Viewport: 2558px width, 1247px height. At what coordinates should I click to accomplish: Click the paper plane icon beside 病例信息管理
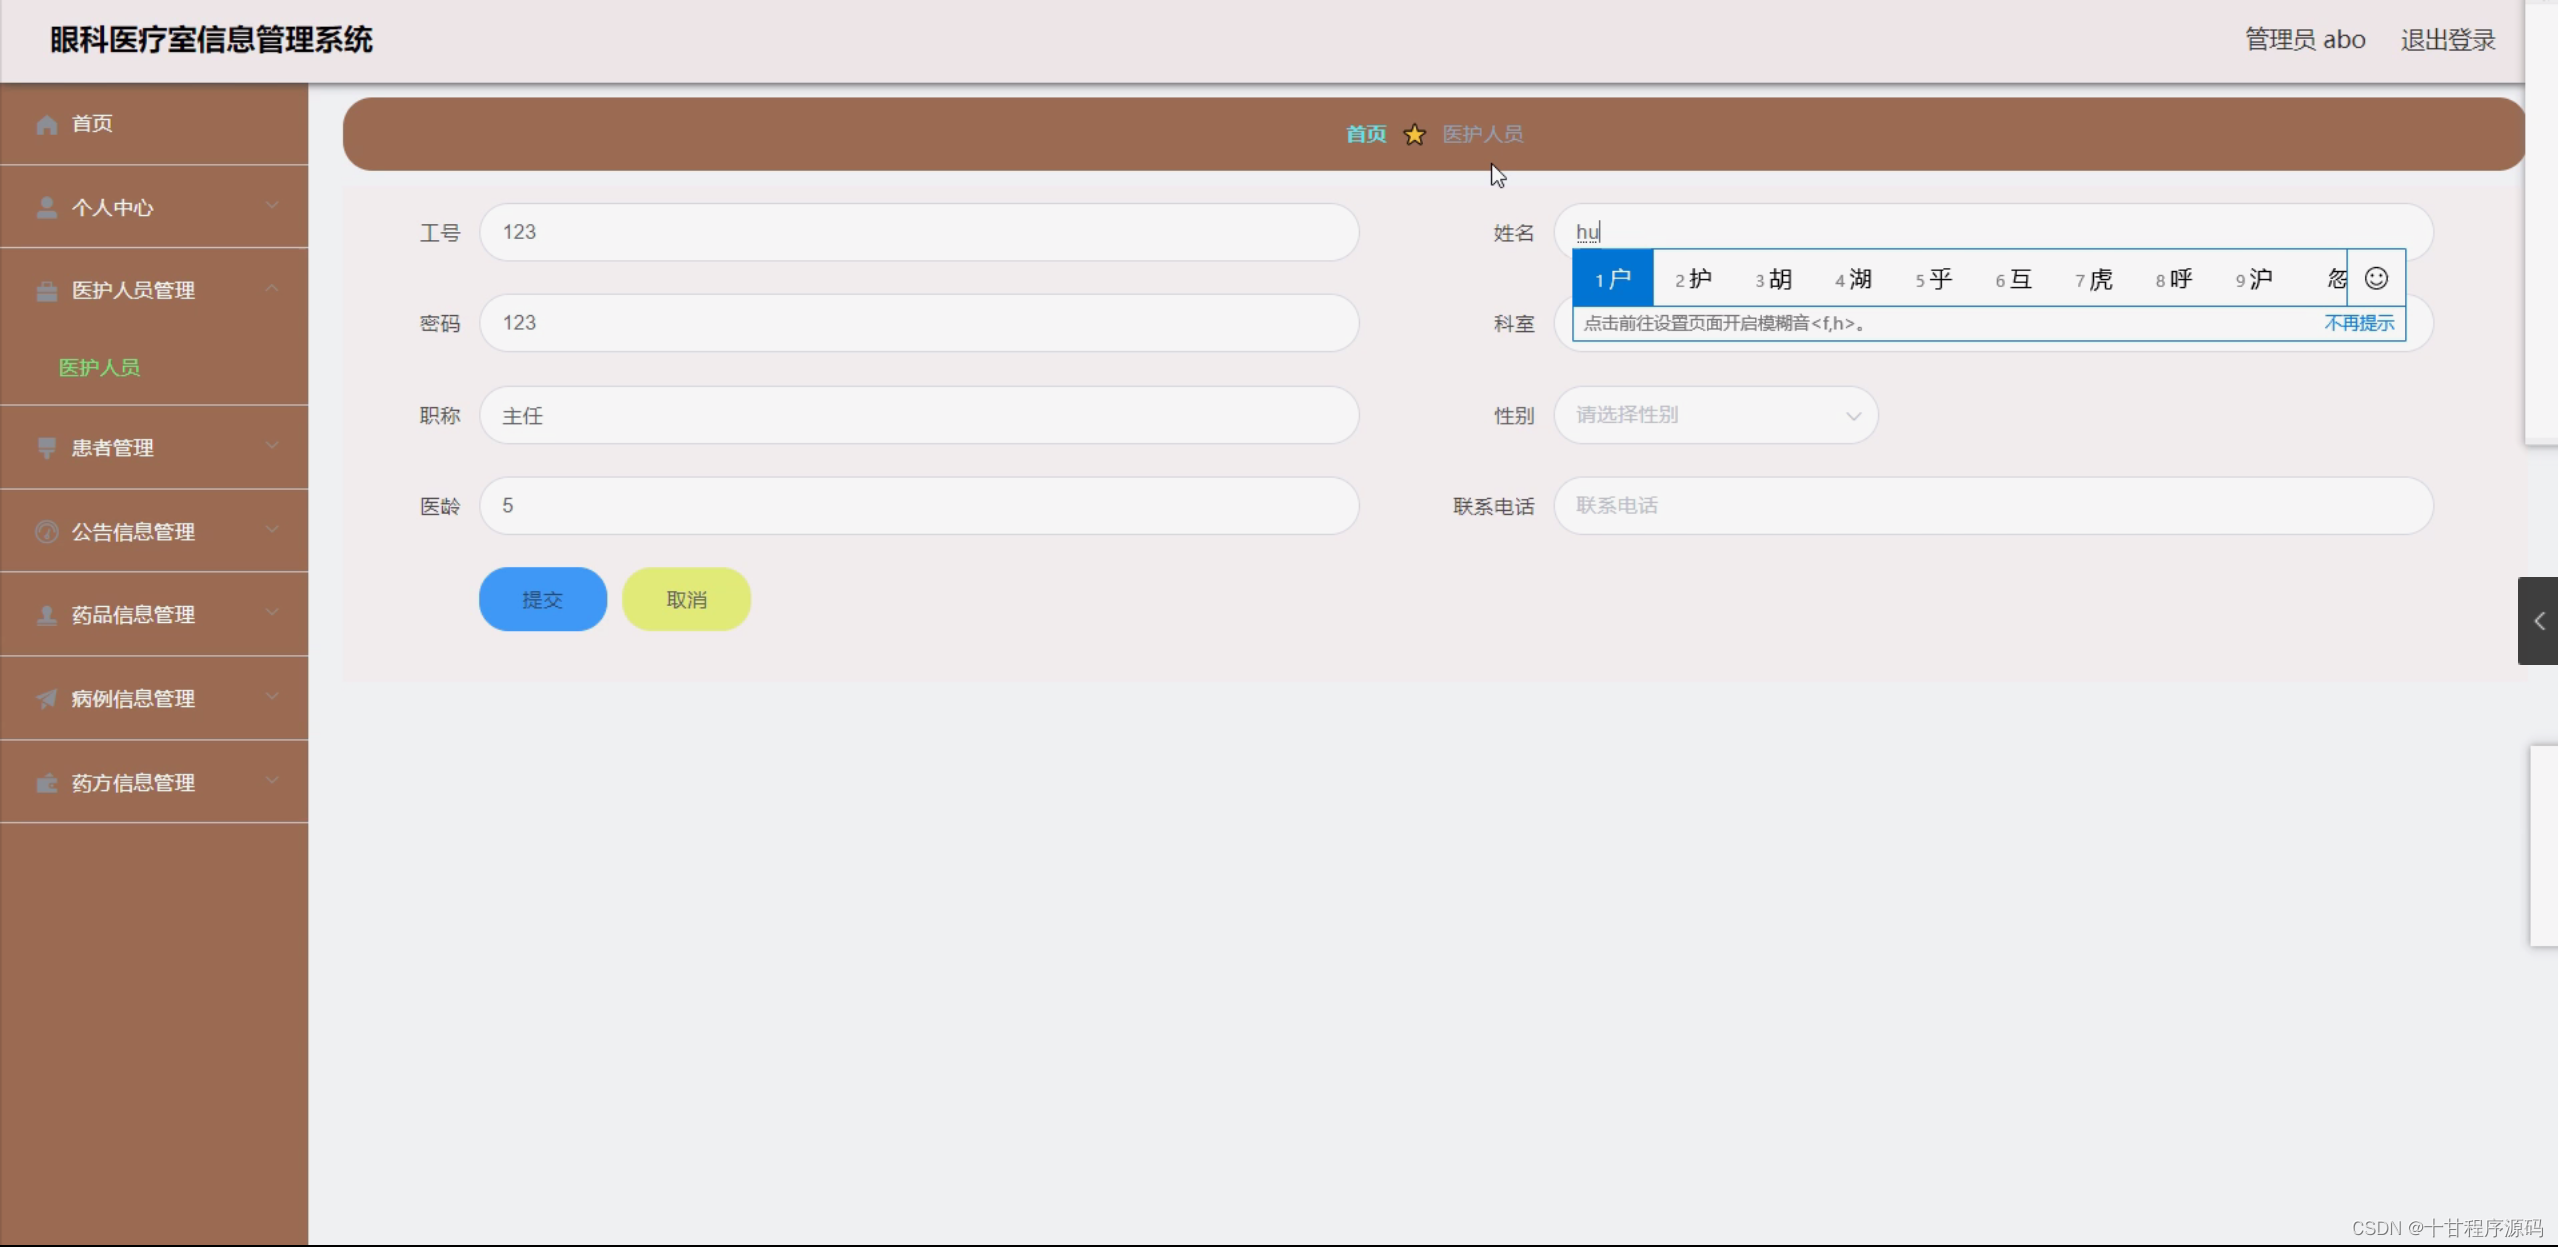[x=46, y=698]
